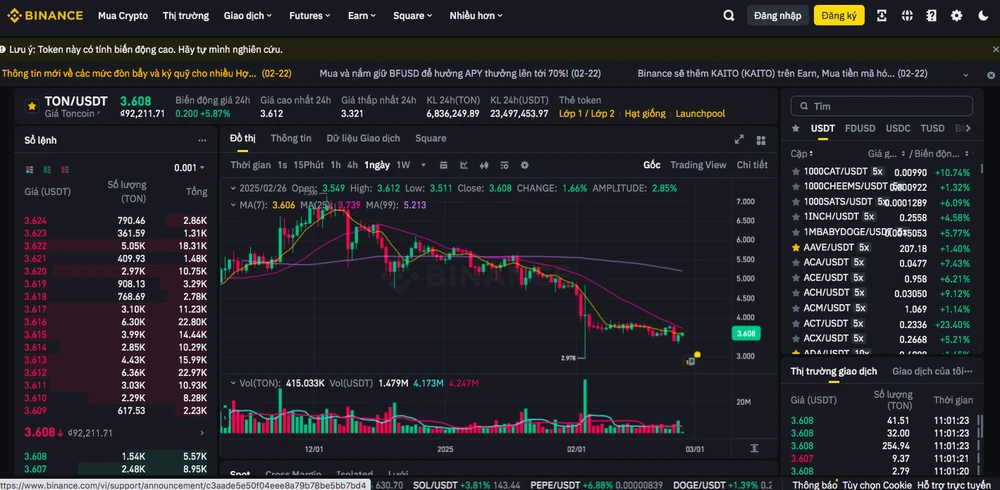Viewport: 1000px width, 490px height.
Task: Toggle star for AAVE/USDT pair
Action: 795,248
